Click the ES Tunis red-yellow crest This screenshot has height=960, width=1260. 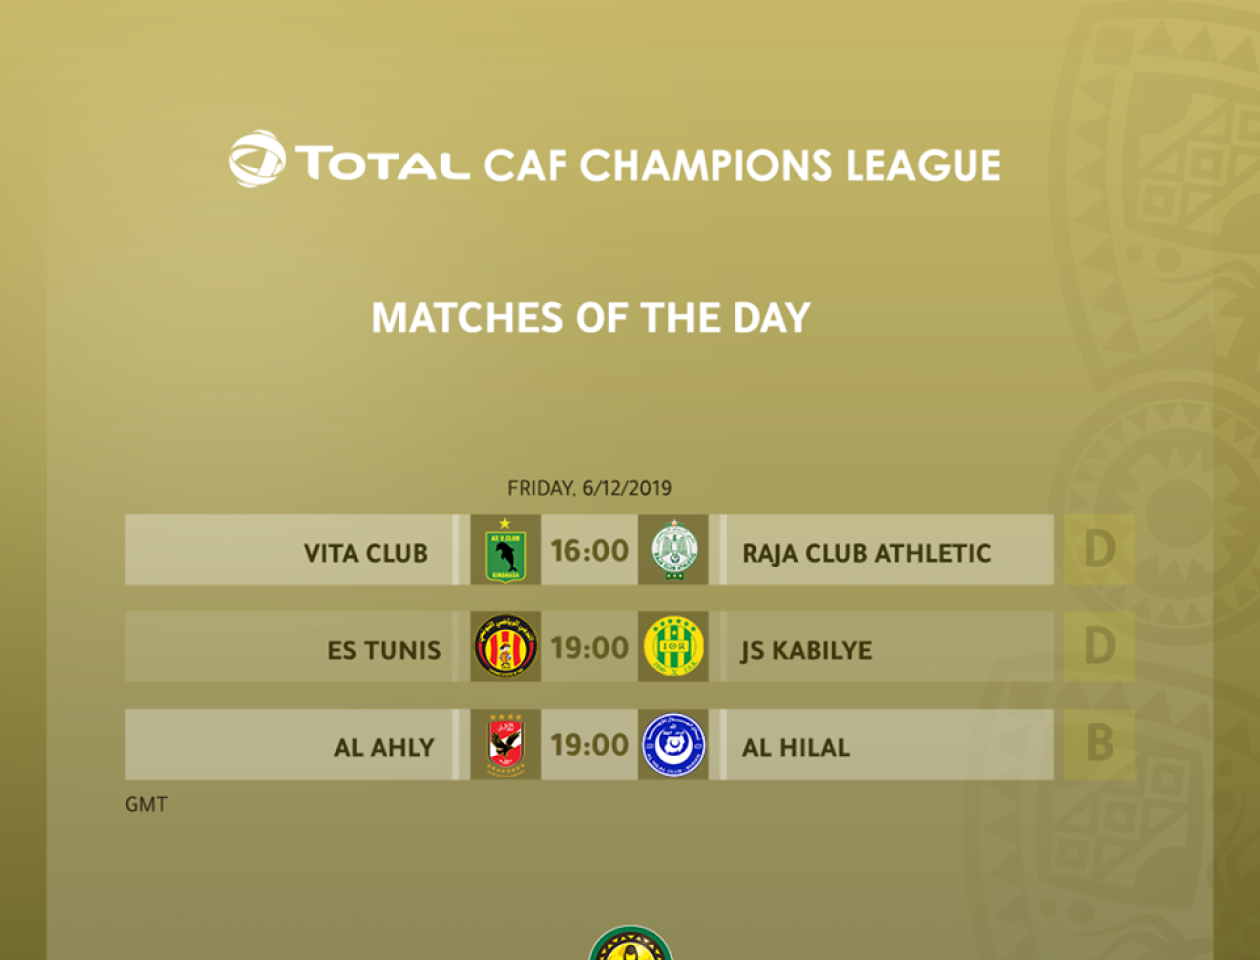[x=505, y=647]
